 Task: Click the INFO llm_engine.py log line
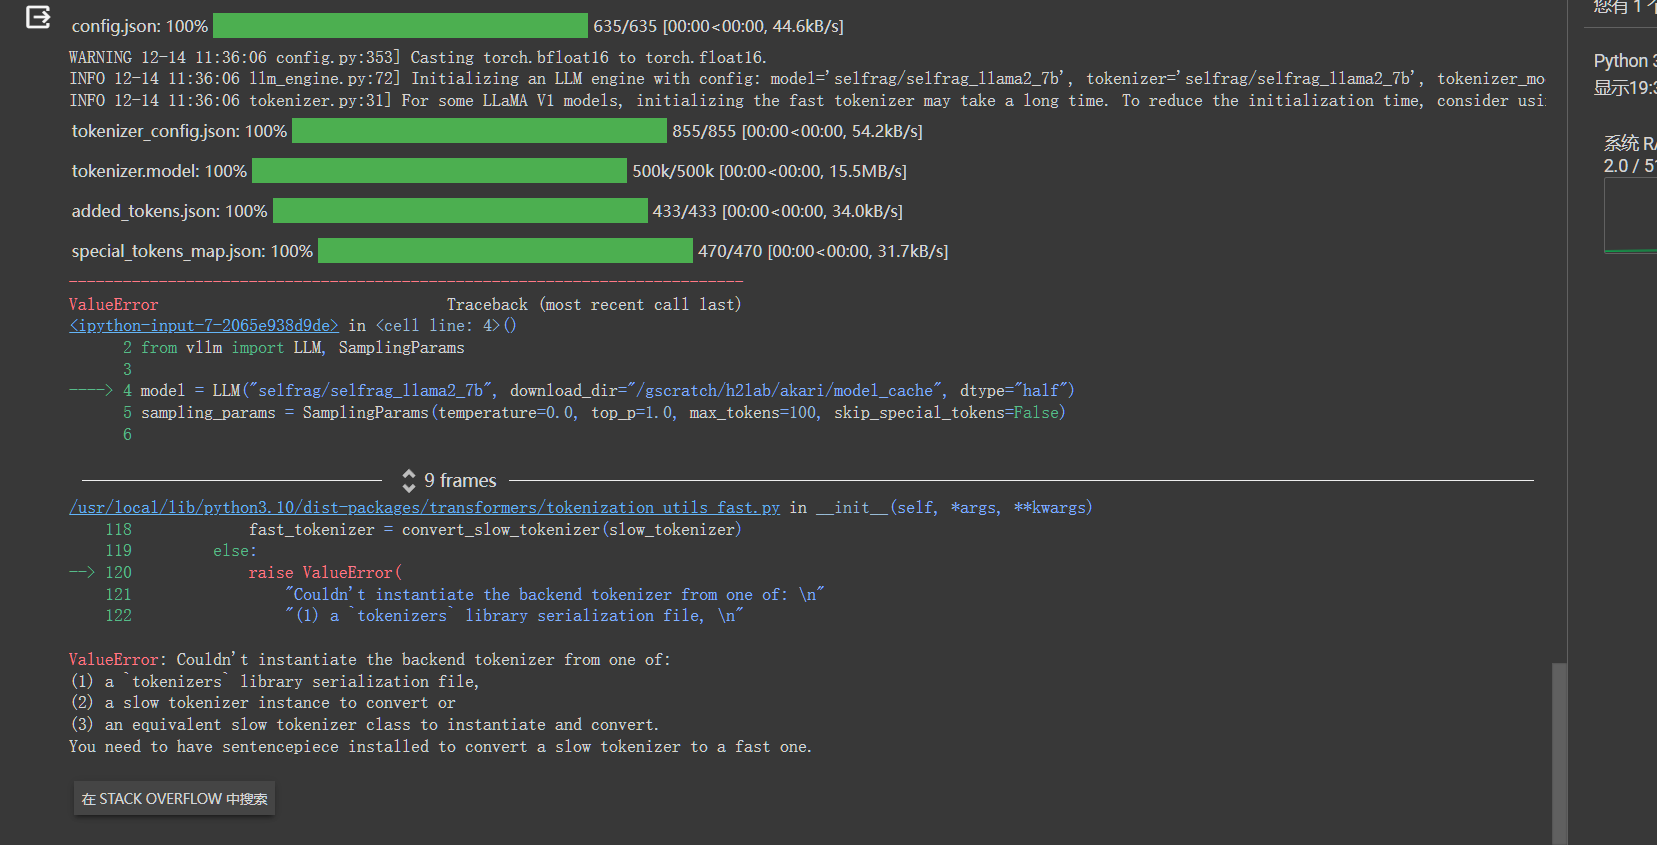[x=806, y=79]
